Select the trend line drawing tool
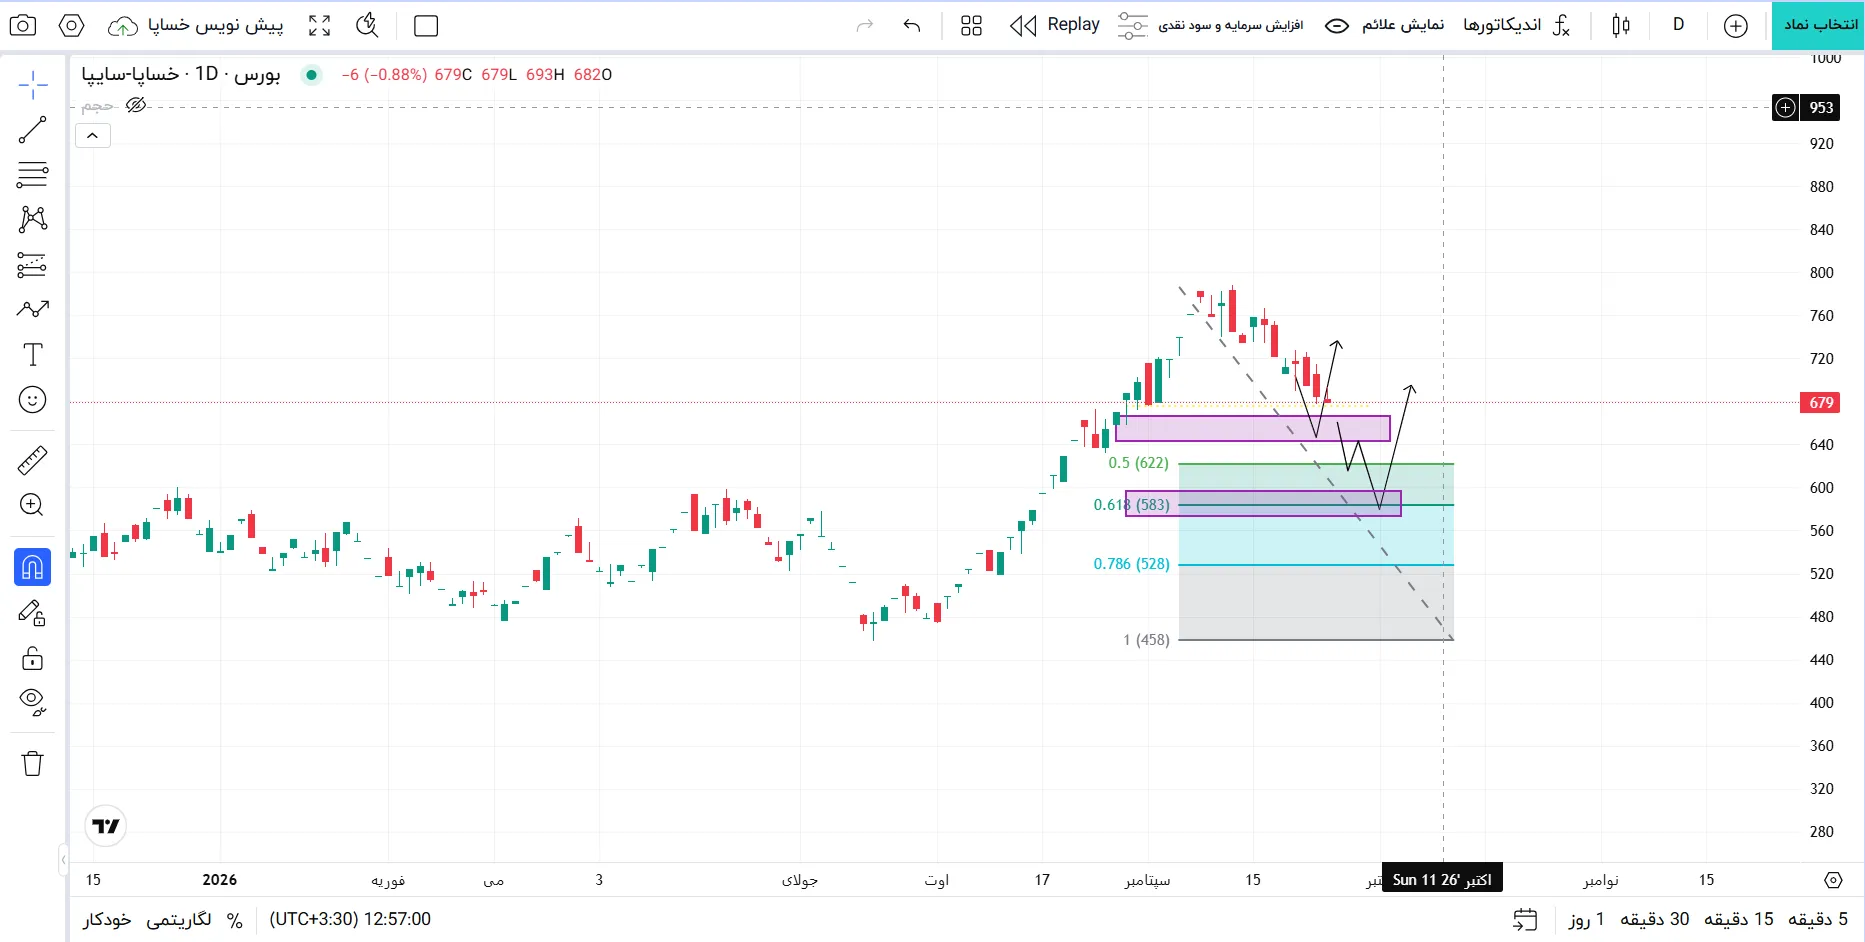 tap(33, 130)
